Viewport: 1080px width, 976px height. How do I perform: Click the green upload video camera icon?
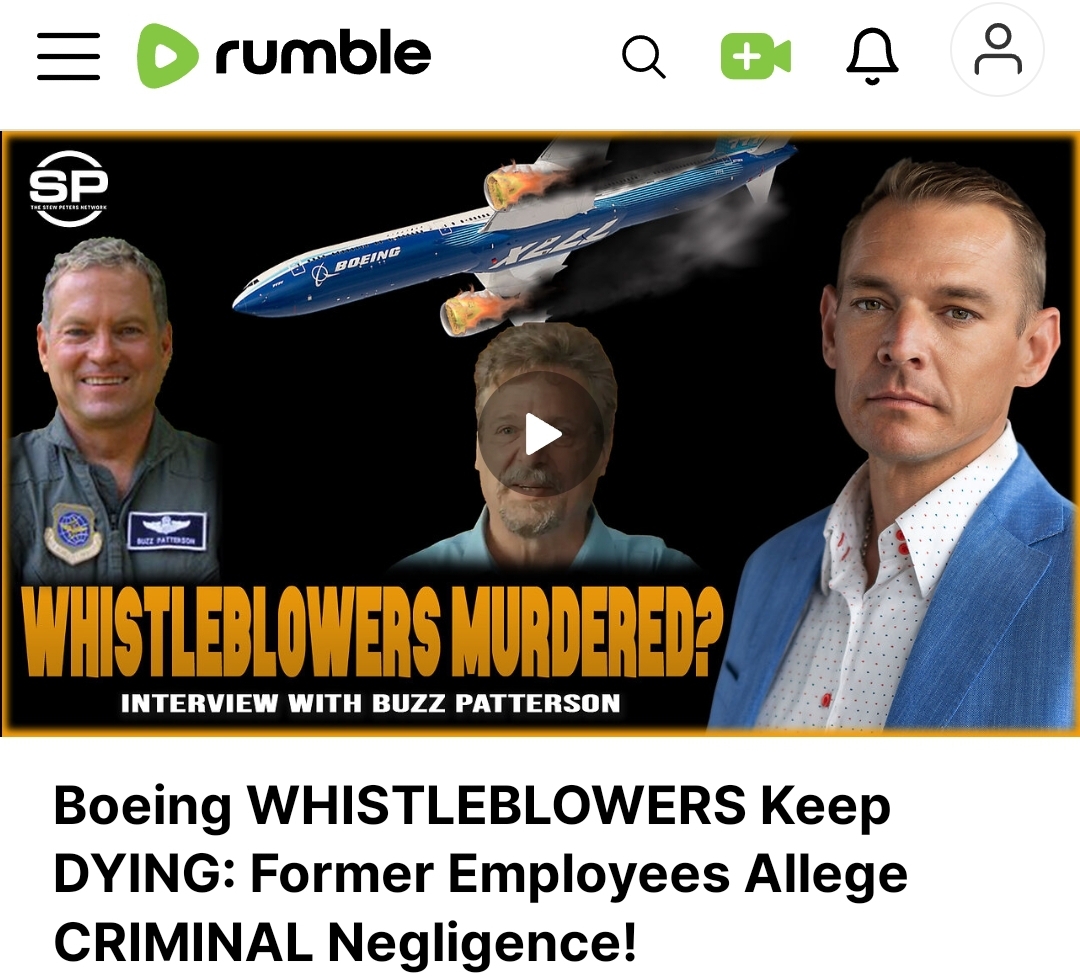[x=756, y=56]
